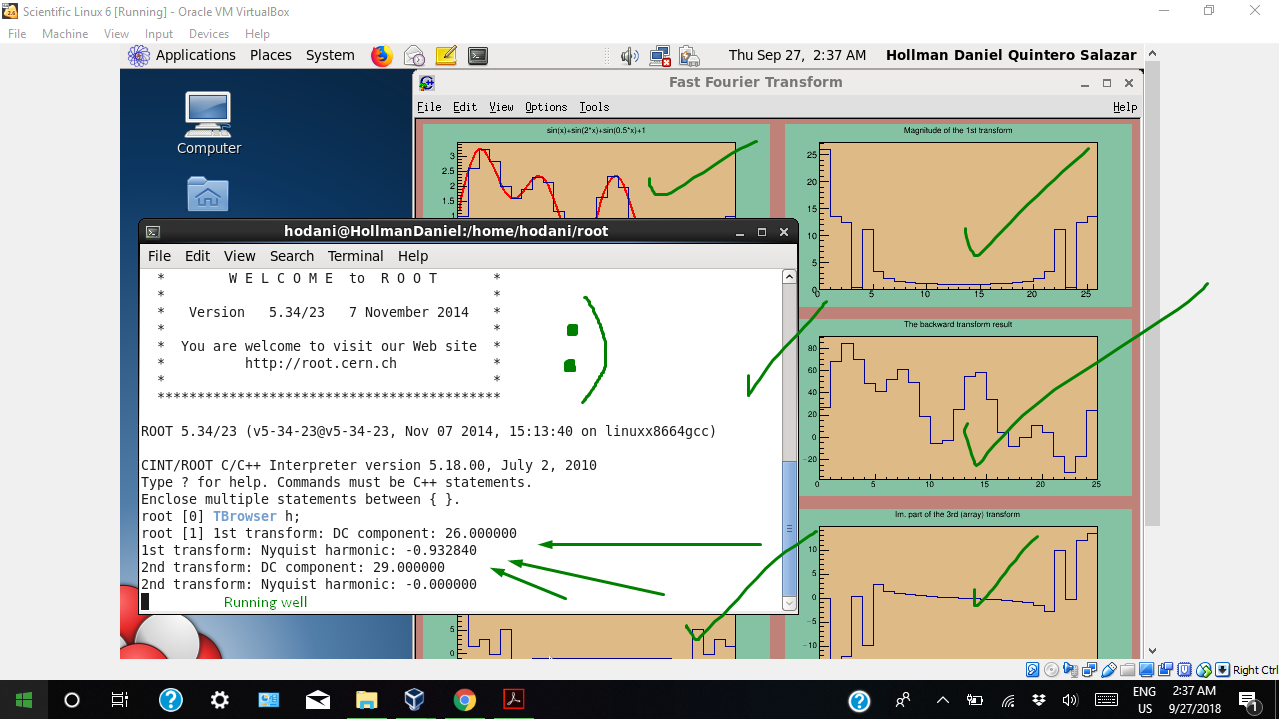
Task: Switch to VirtualBox on the taskbar
Action: 415,700
